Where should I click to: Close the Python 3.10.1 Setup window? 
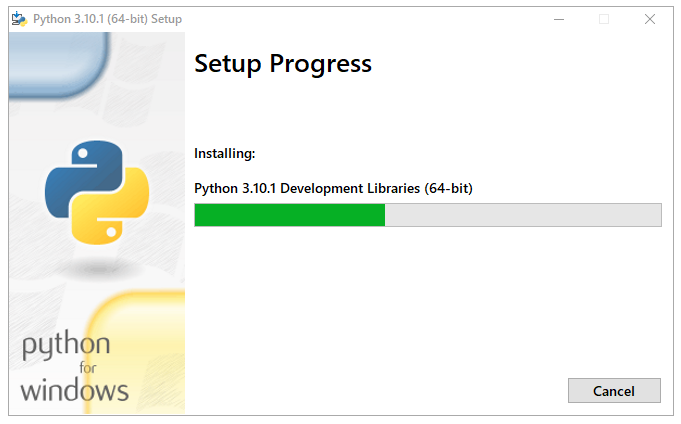[650, 19]
